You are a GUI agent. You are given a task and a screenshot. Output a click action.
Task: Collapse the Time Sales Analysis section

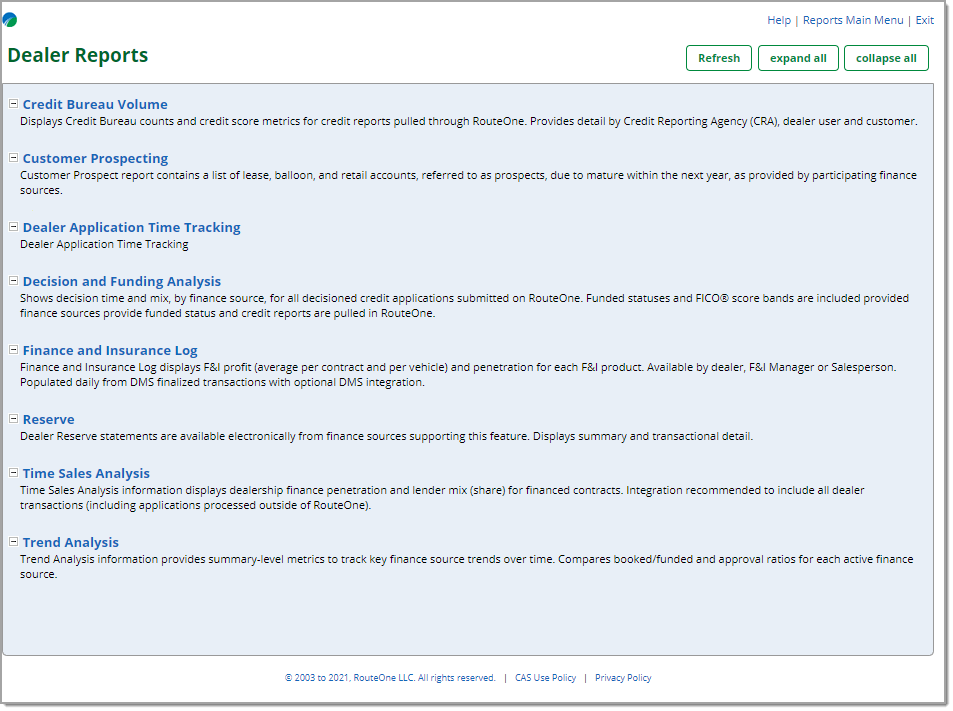click(x=13, y=473)
